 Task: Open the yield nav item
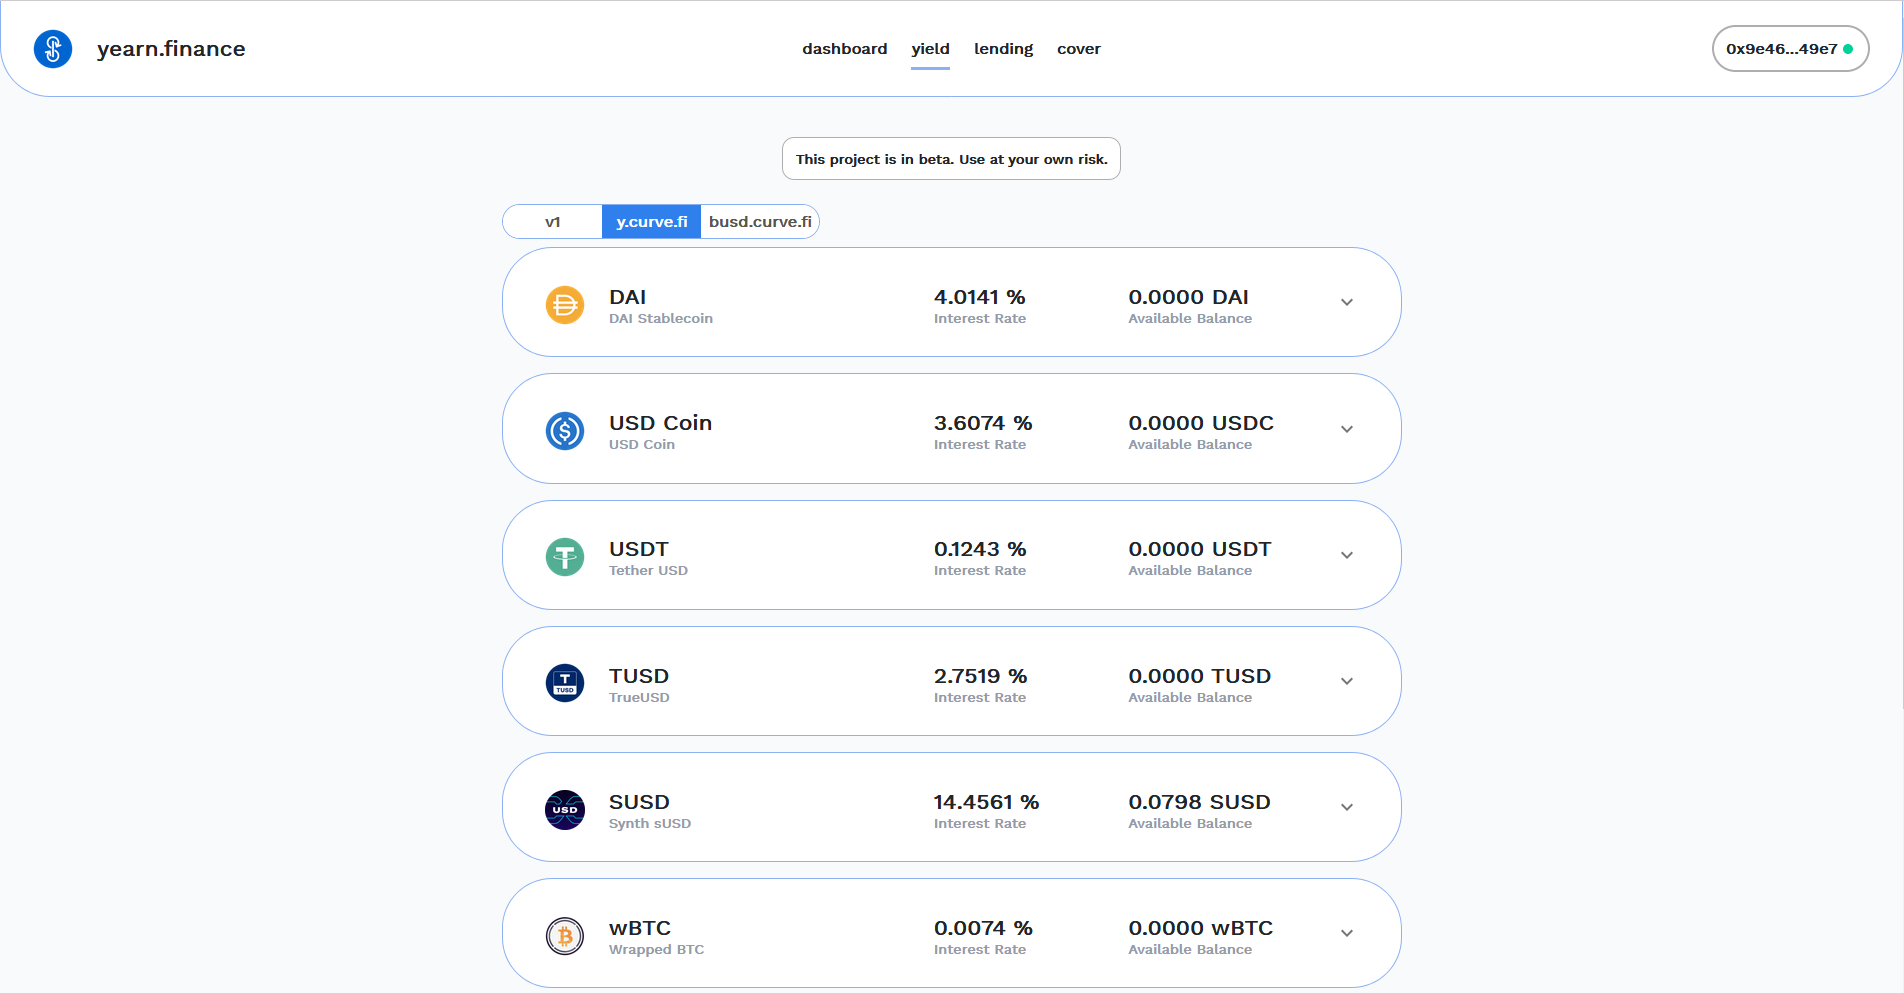[930, 49]
